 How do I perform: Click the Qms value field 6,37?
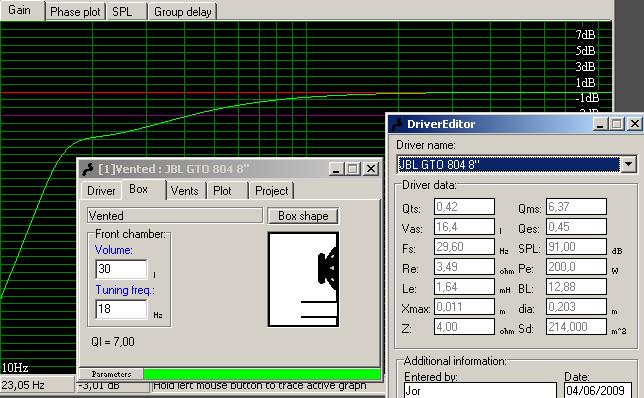pyautogui.click(x=576, y=207)
